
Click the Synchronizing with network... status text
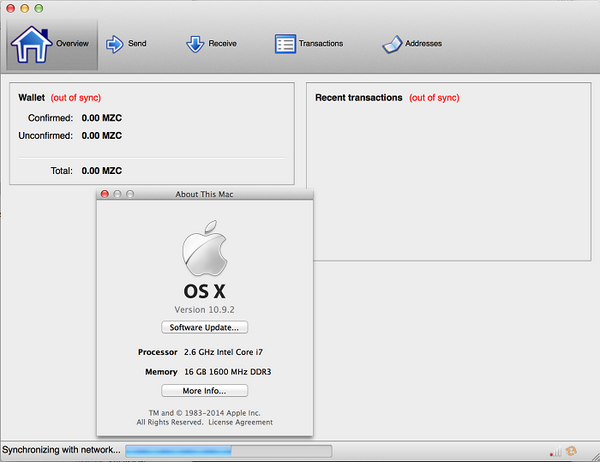coord(61,450)
